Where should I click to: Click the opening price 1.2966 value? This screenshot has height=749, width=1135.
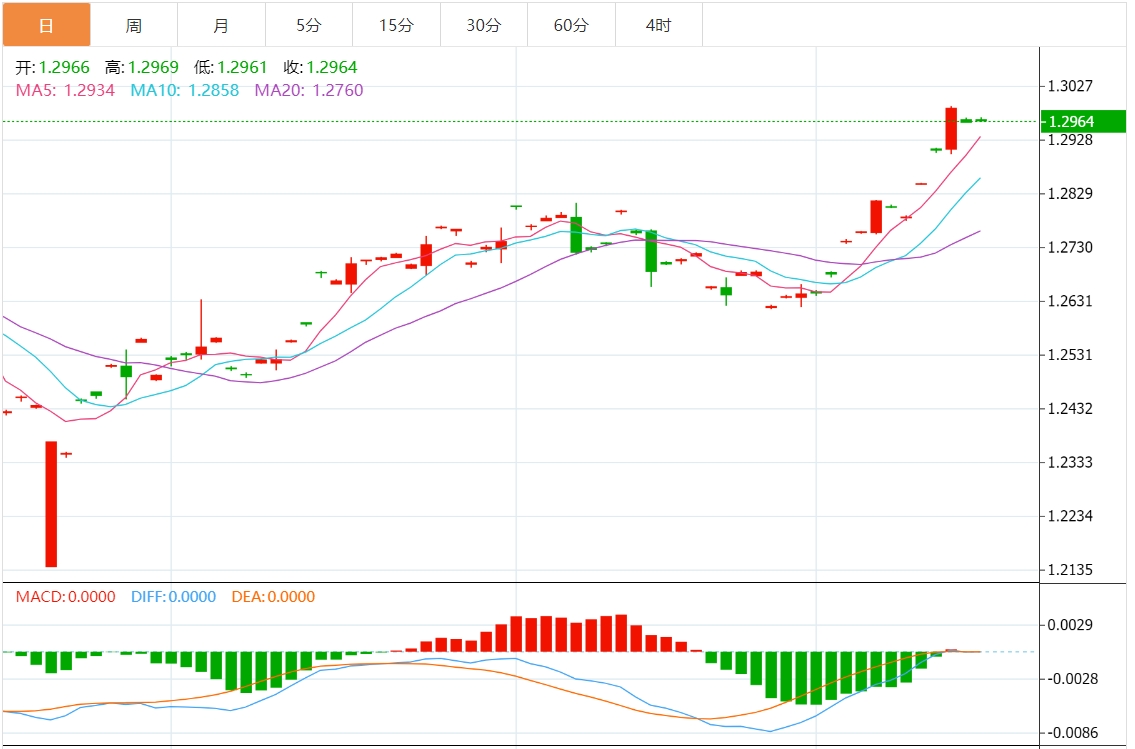tap(64, 67)
